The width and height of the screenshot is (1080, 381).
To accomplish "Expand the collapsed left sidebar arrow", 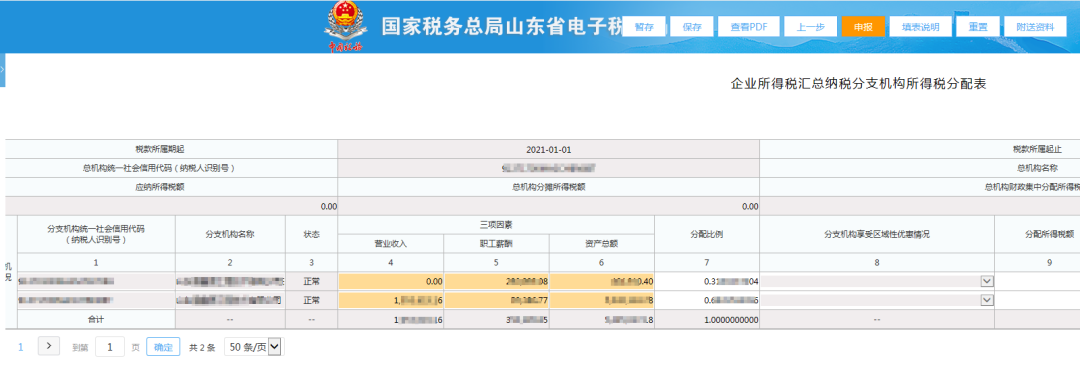I will coord(3,71).
